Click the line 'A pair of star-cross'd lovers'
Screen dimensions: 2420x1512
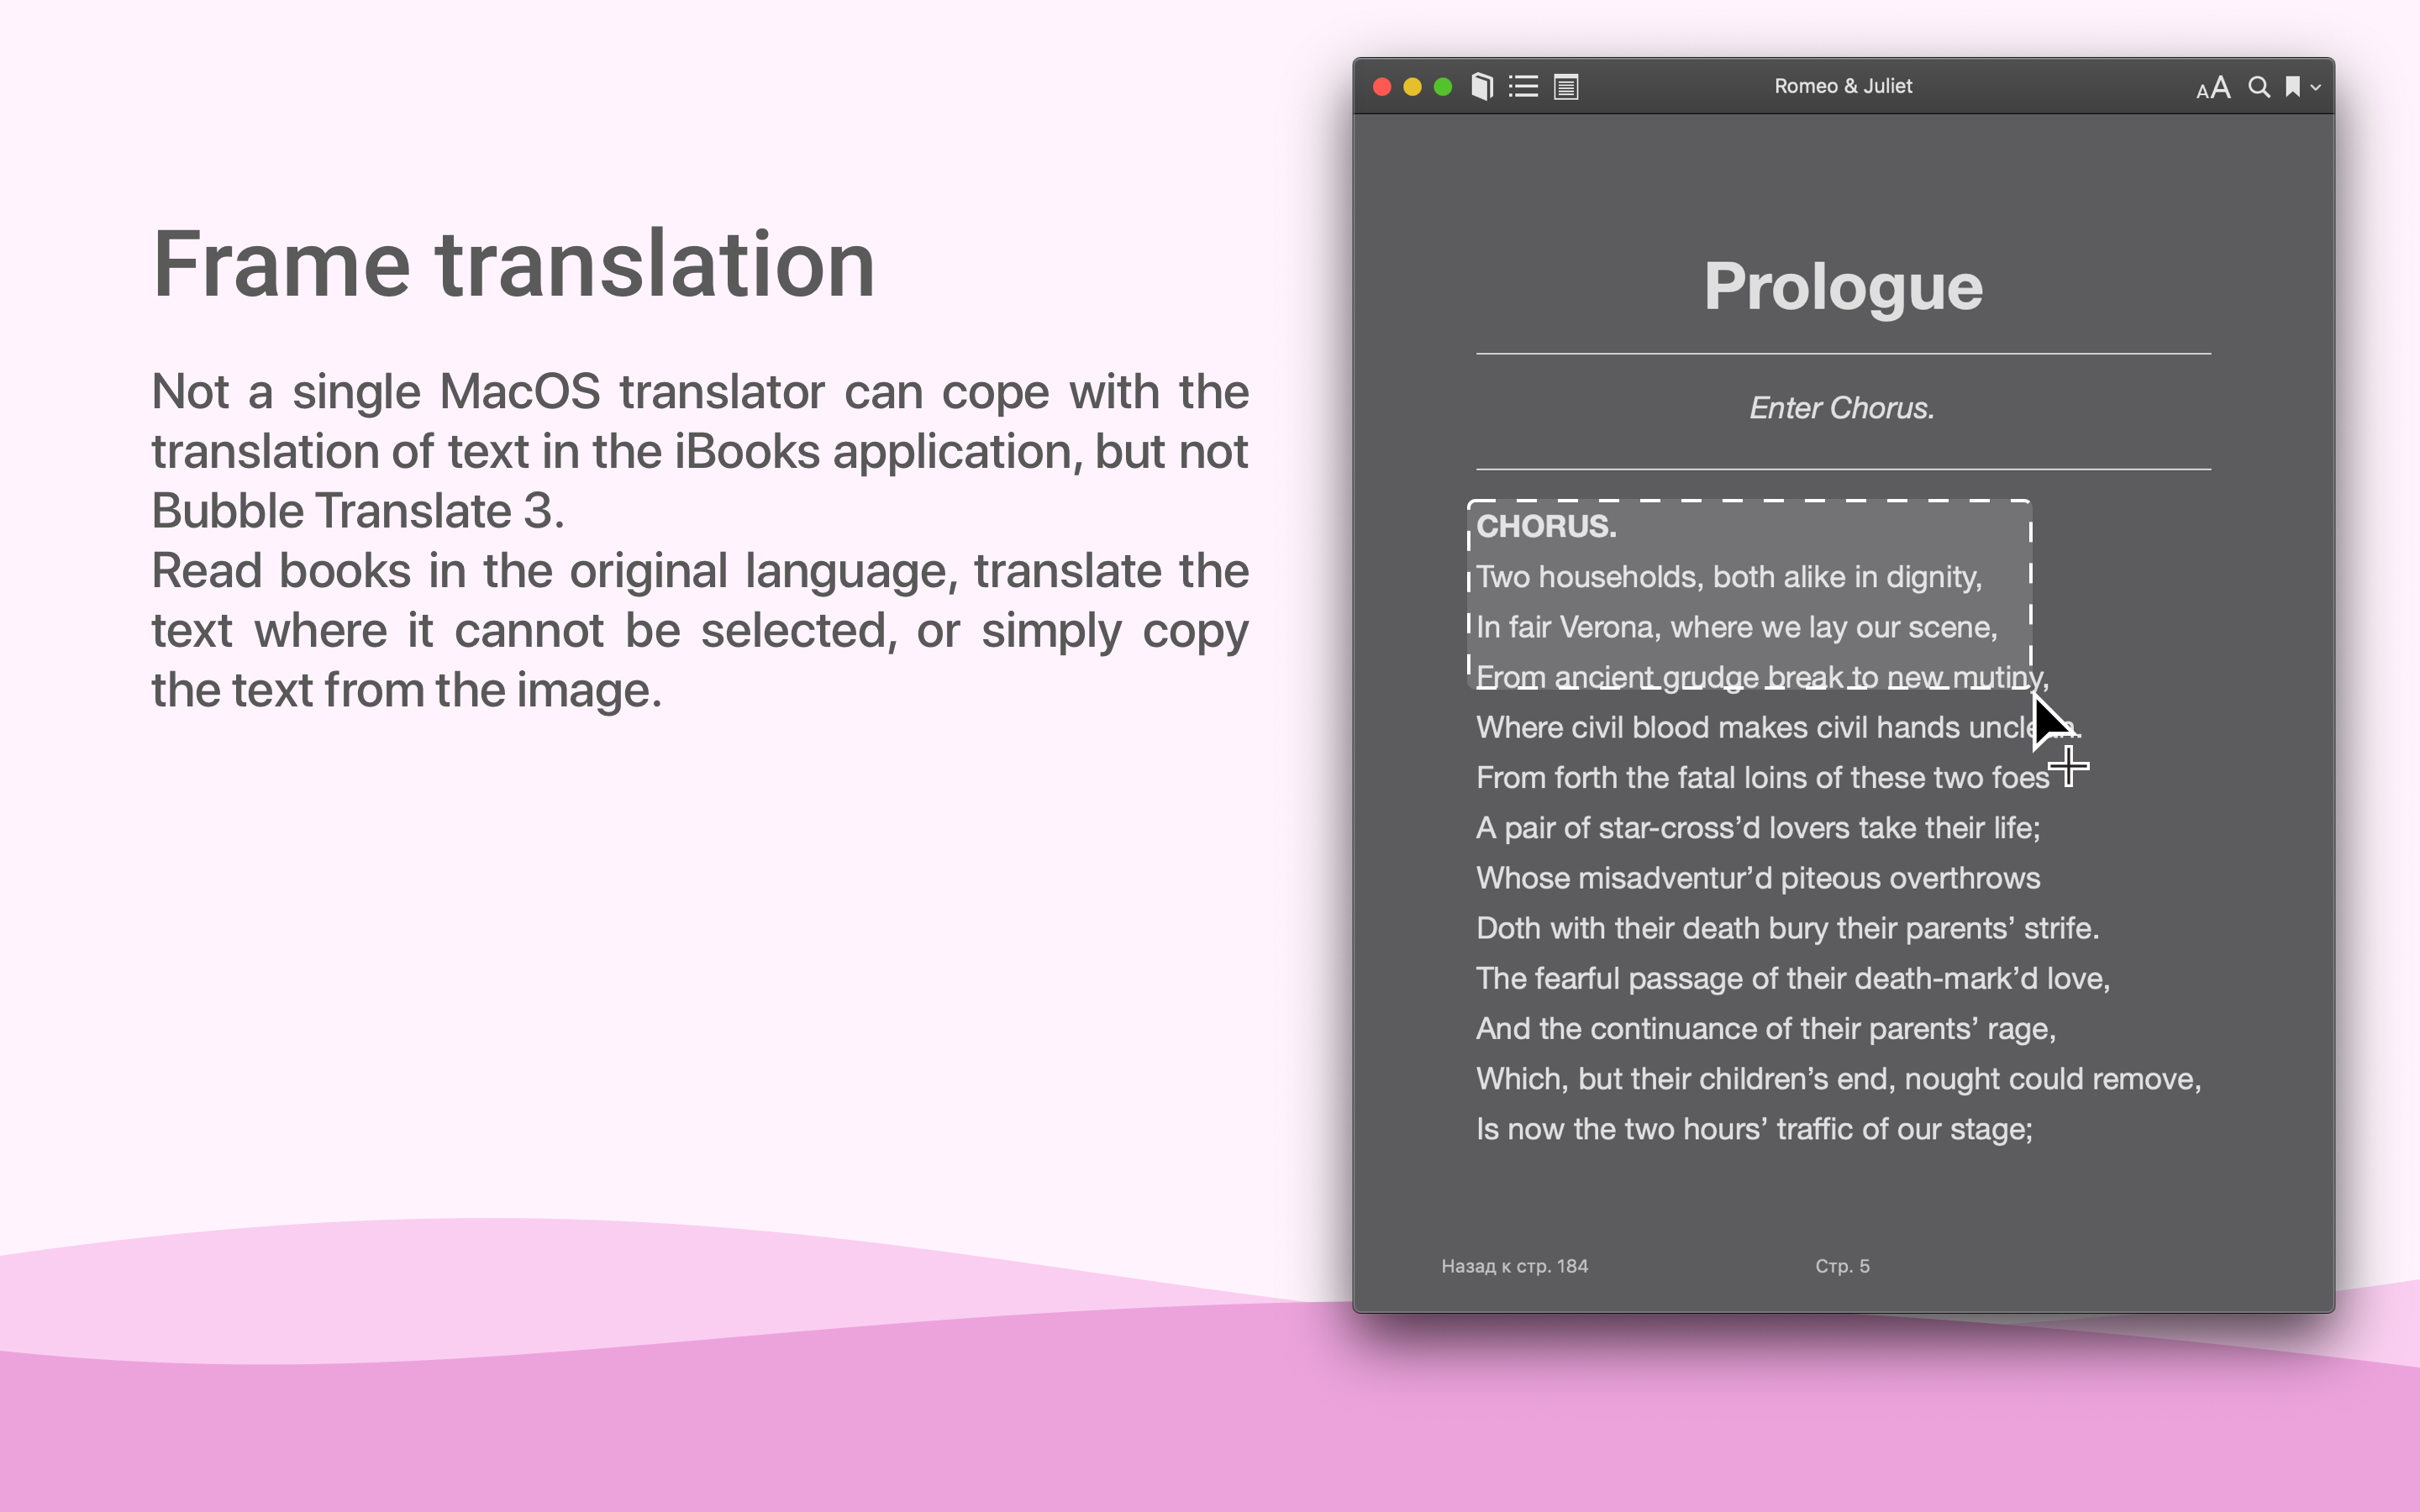click(x=1757, y=828)
